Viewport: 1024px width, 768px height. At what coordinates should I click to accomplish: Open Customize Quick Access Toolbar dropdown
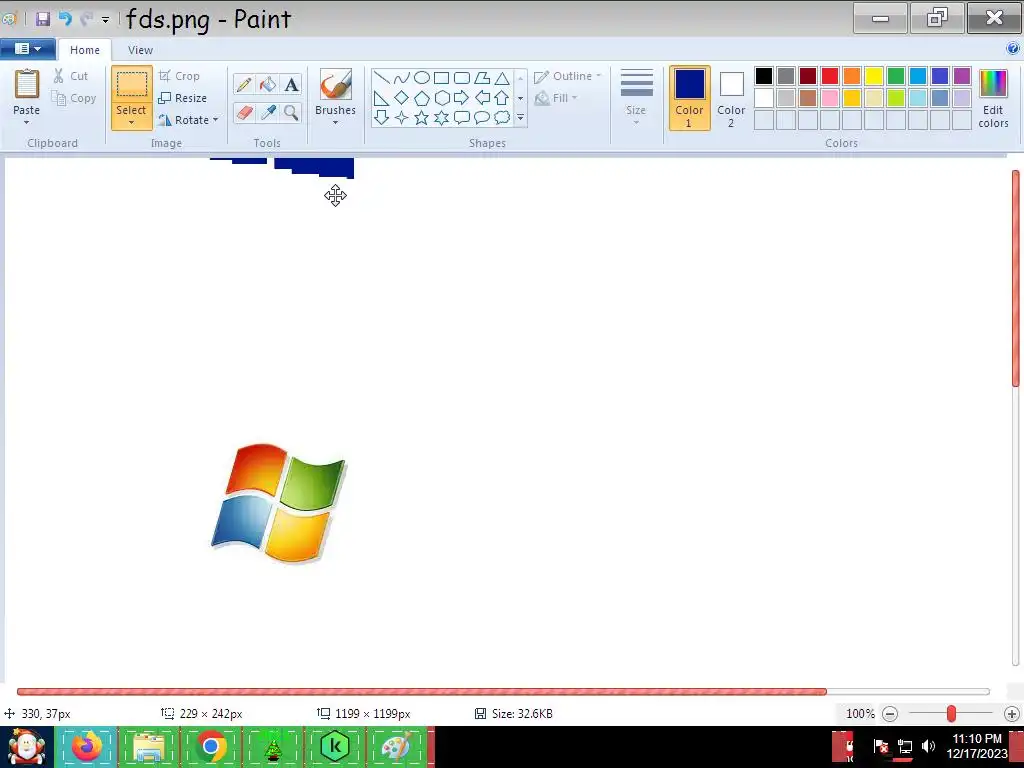click(105, 20)
